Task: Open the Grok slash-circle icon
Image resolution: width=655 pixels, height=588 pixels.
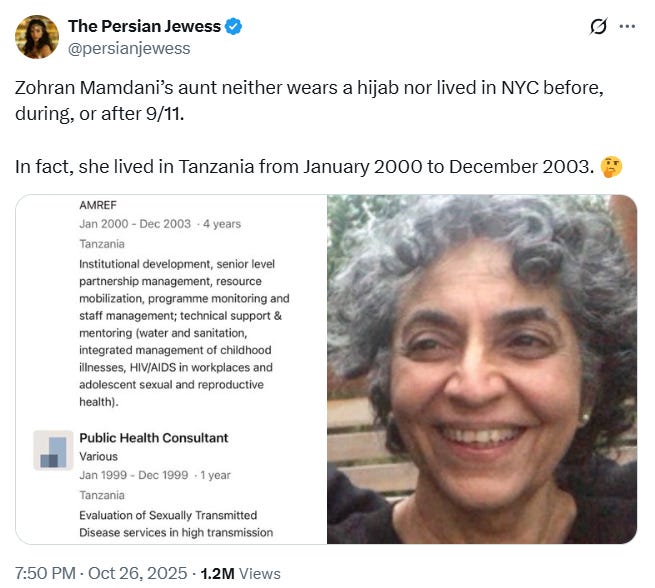Action: click(x=598, y=27)
